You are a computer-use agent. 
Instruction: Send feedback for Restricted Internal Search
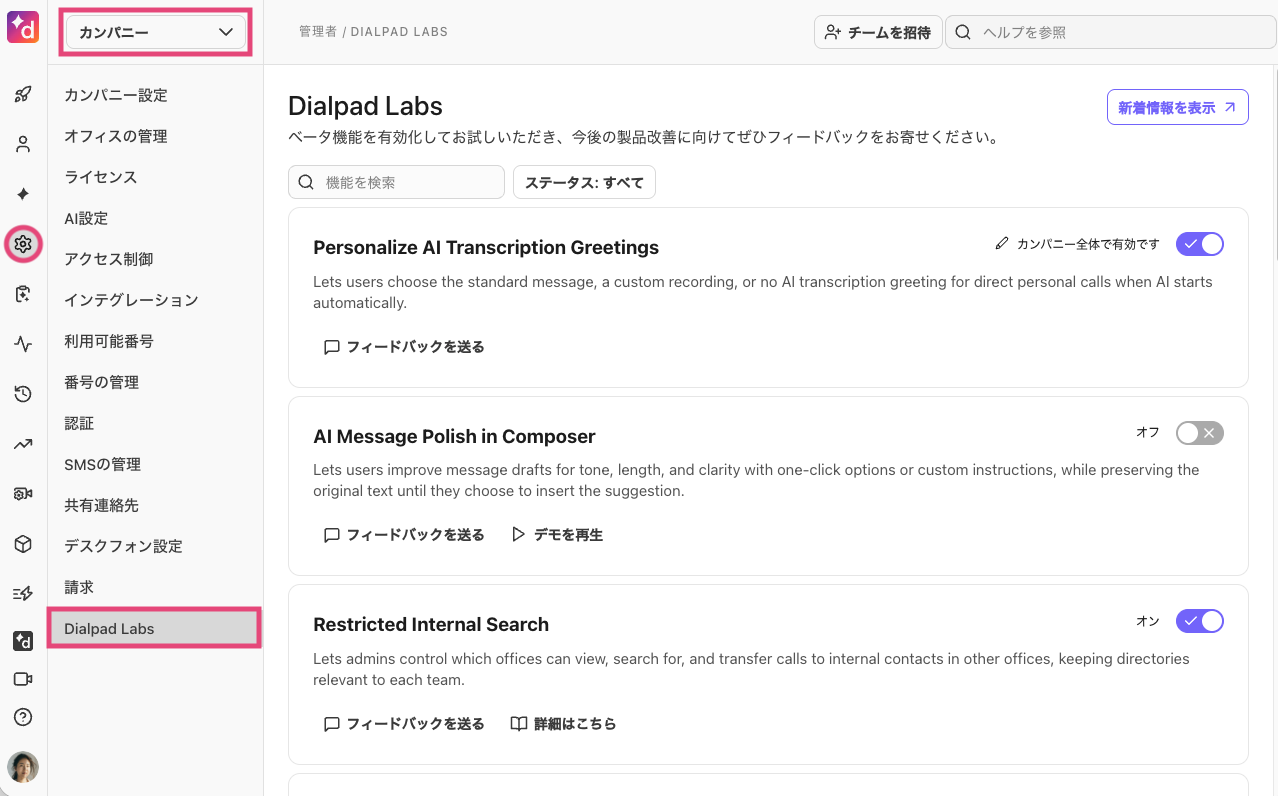(x=404, y=723)
